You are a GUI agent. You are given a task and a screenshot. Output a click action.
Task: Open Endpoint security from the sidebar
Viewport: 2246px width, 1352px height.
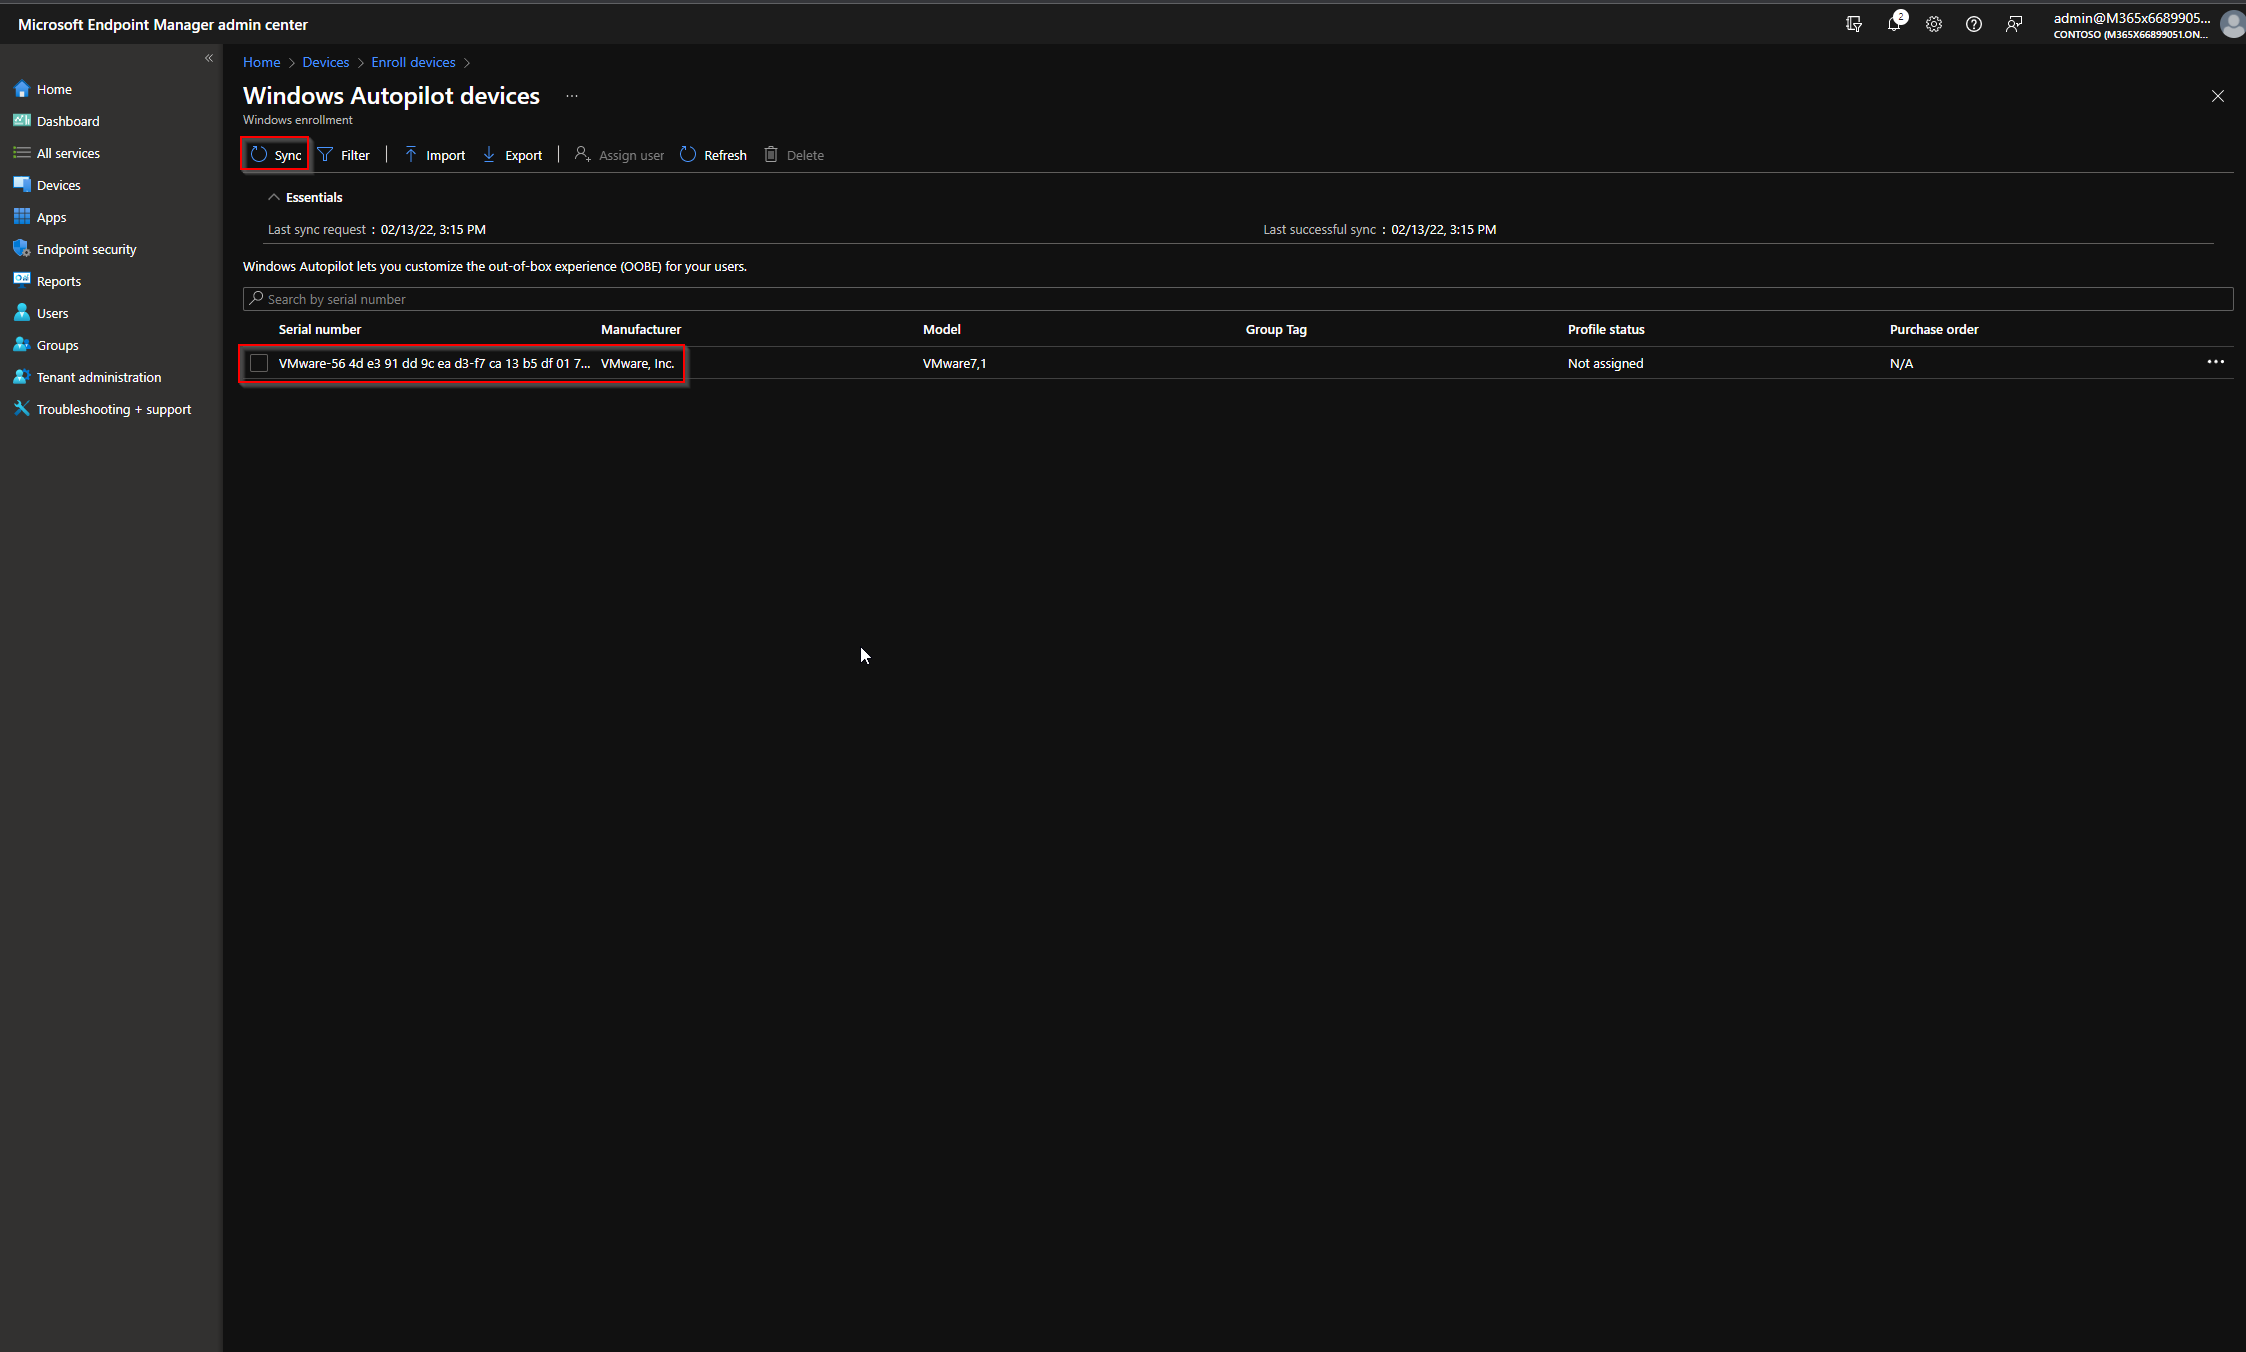(x=86, y=248)
